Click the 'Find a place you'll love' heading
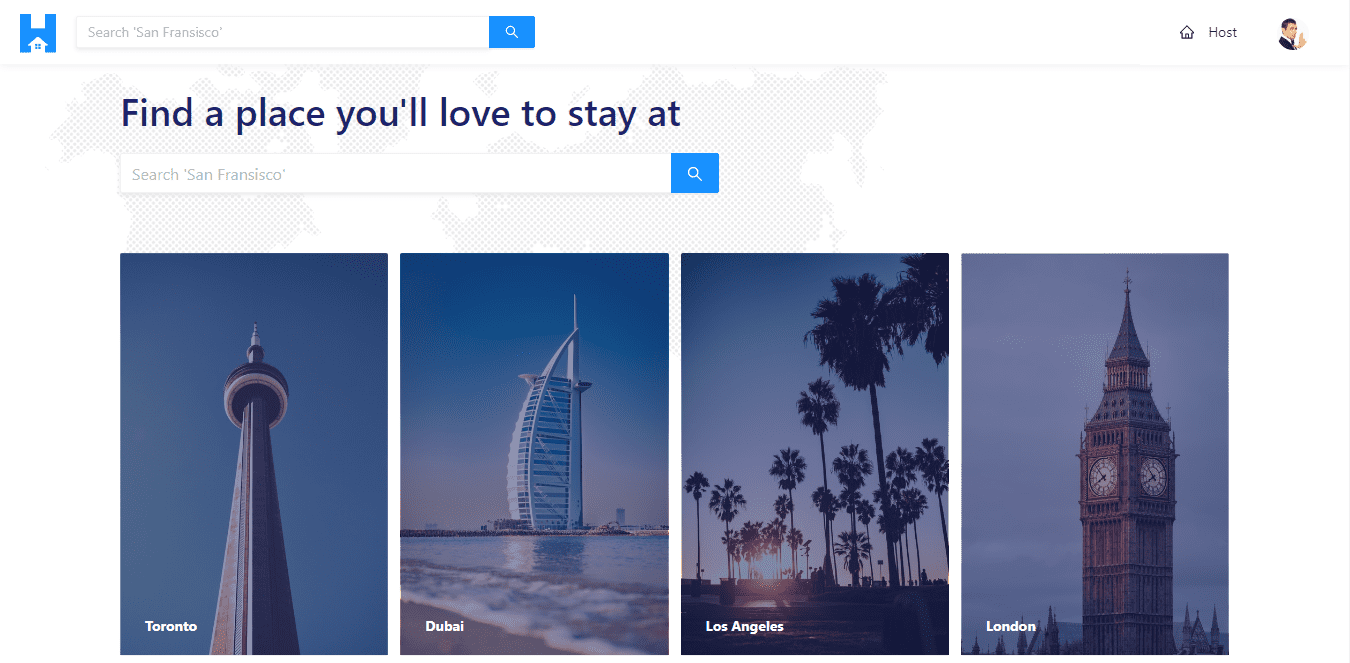Screen dimensions: 1350x663 pyautogui.click(x=401, y=113)
